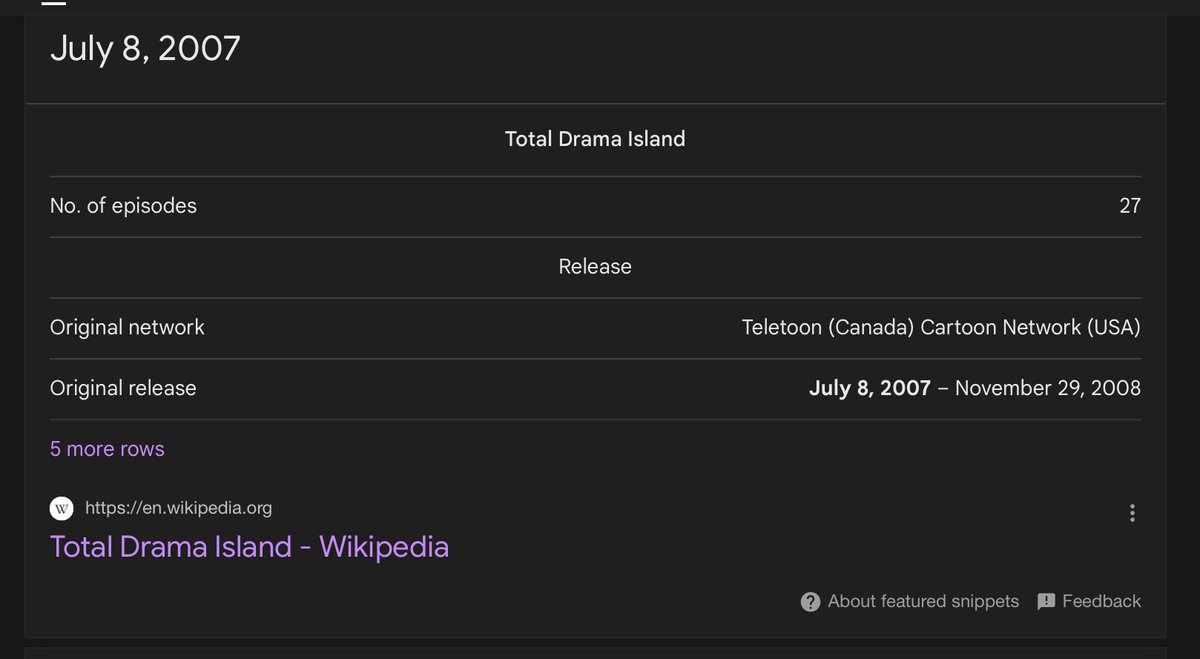1200x659 pixels.
Task: Select the 'July 8, 2007' answer heading
Action: (145, 48)
